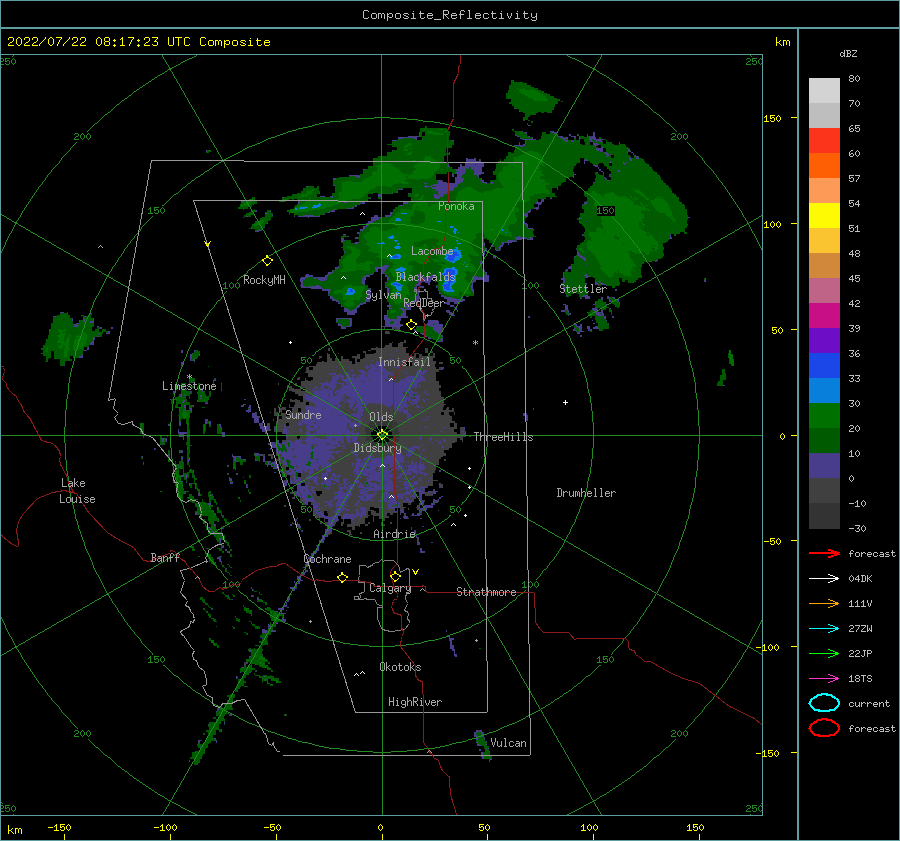Click the Olds city label
The width and height of the screenshot is (900, 841).
click(x=381, y=417)
